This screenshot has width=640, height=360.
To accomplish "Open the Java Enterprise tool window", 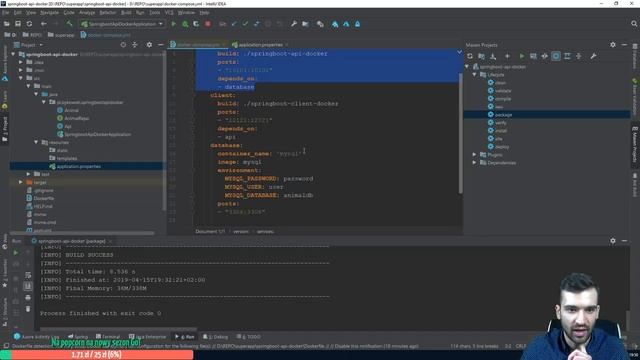I will click(147, 337).
